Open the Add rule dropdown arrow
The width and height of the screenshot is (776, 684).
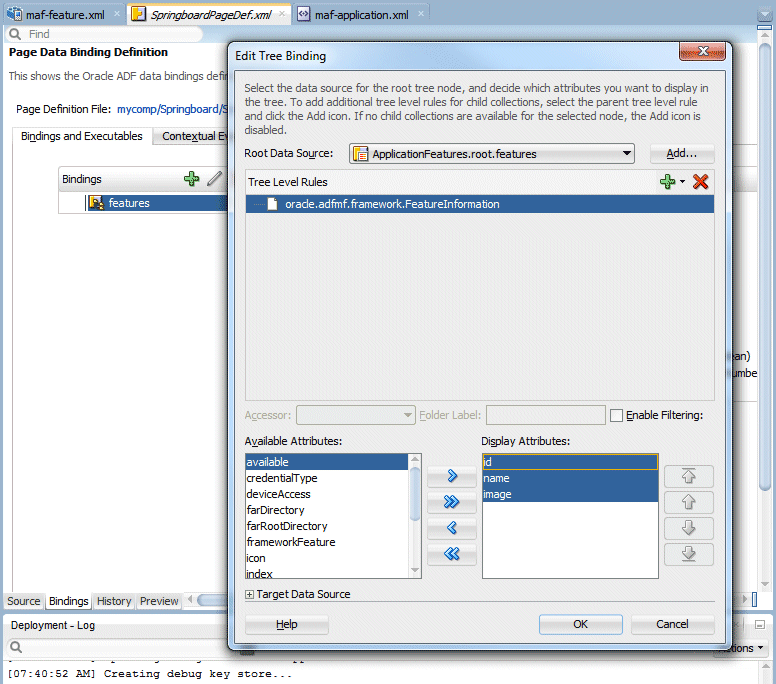click(682, 182)
